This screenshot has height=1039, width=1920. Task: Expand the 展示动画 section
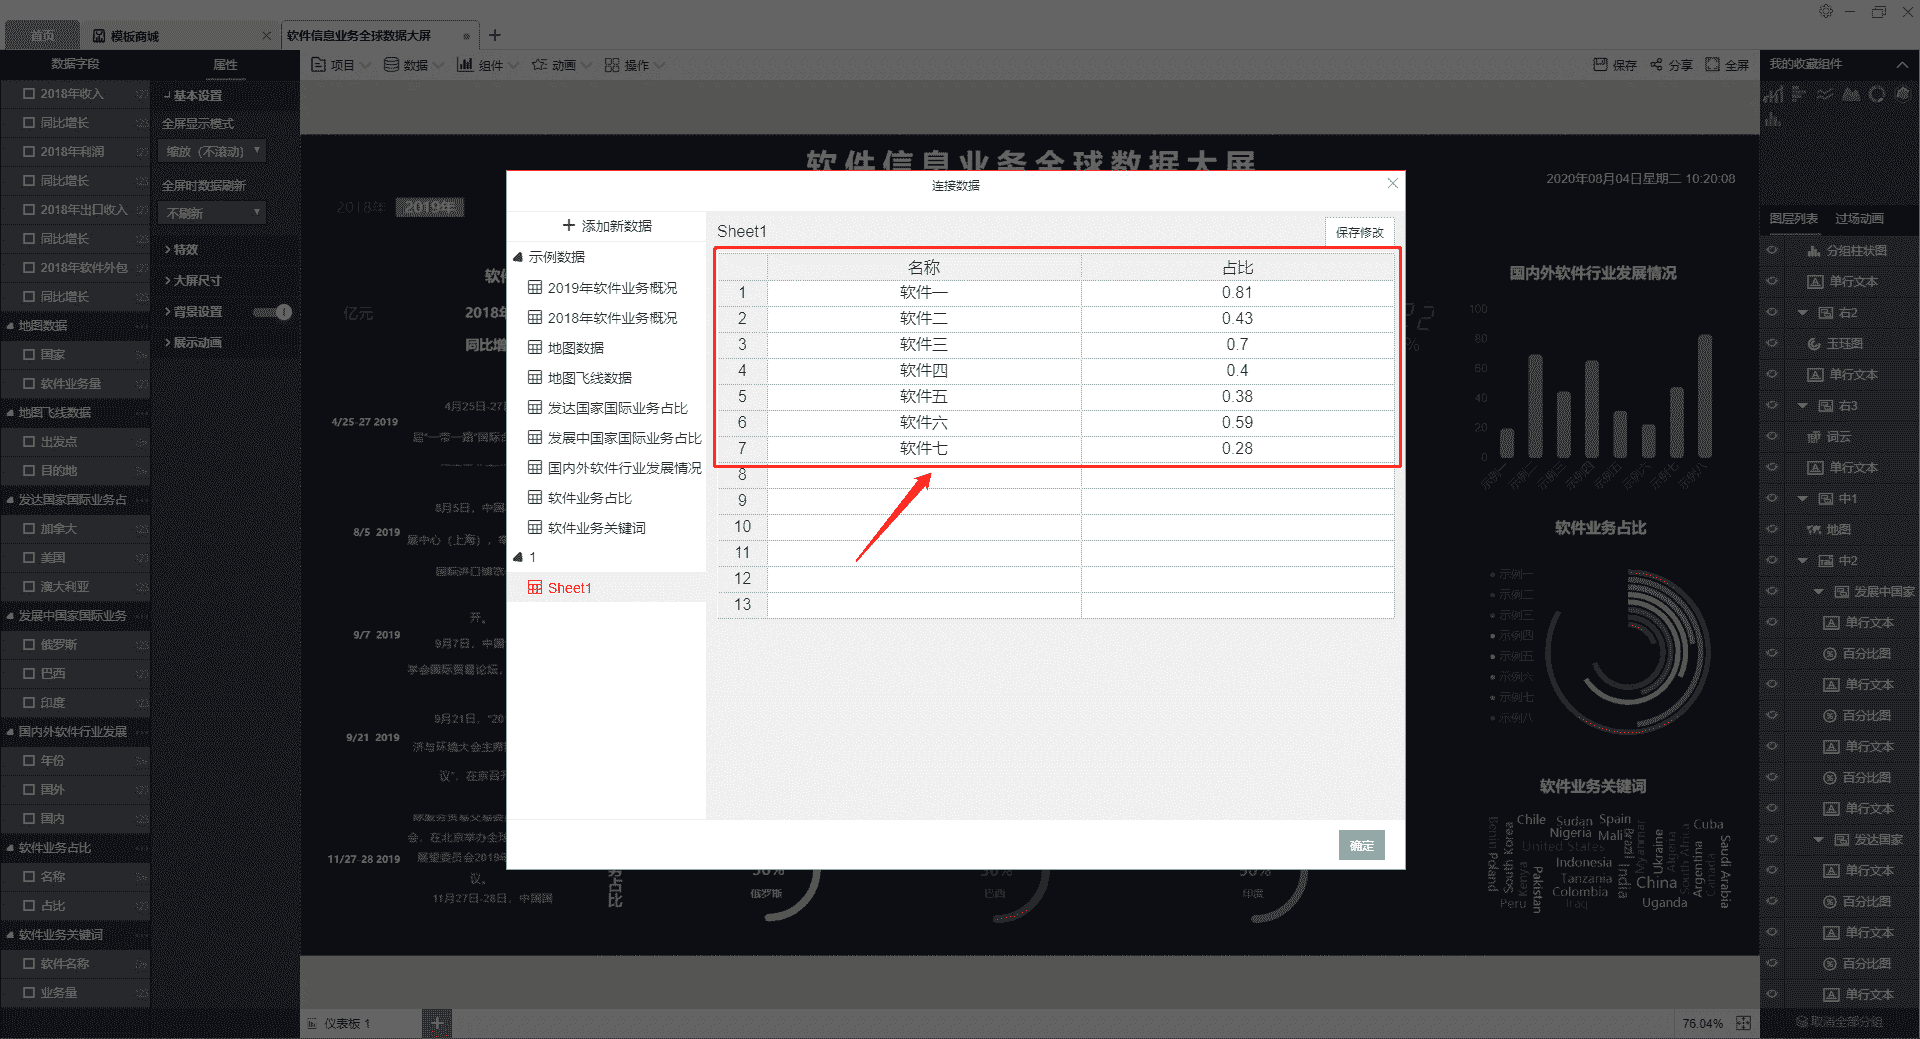tap(193, 343)
